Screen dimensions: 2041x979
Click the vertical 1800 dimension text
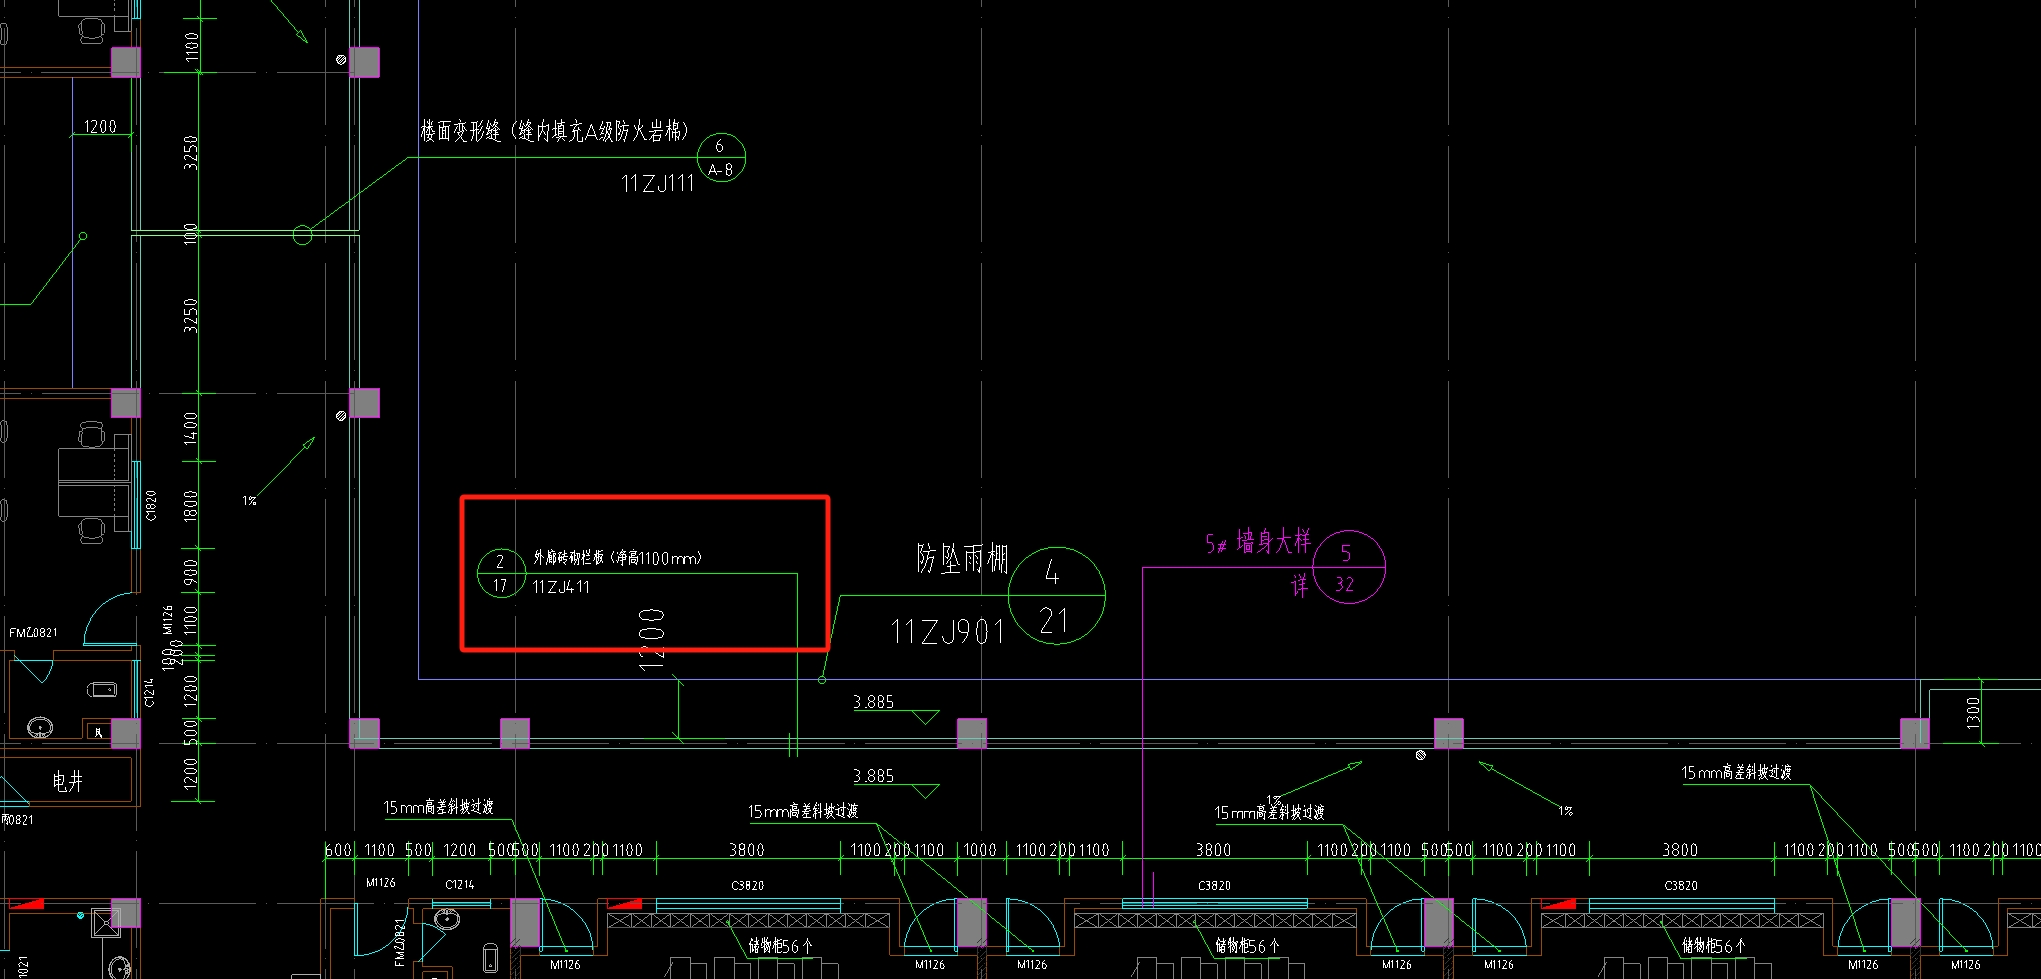coord(191,505)
